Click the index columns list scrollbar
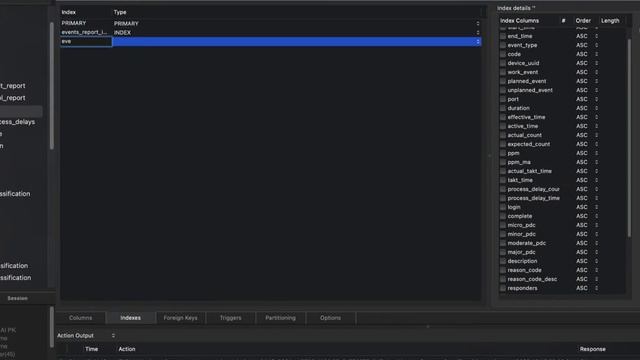Screen dimensions: 640x360 coord(629,139)
